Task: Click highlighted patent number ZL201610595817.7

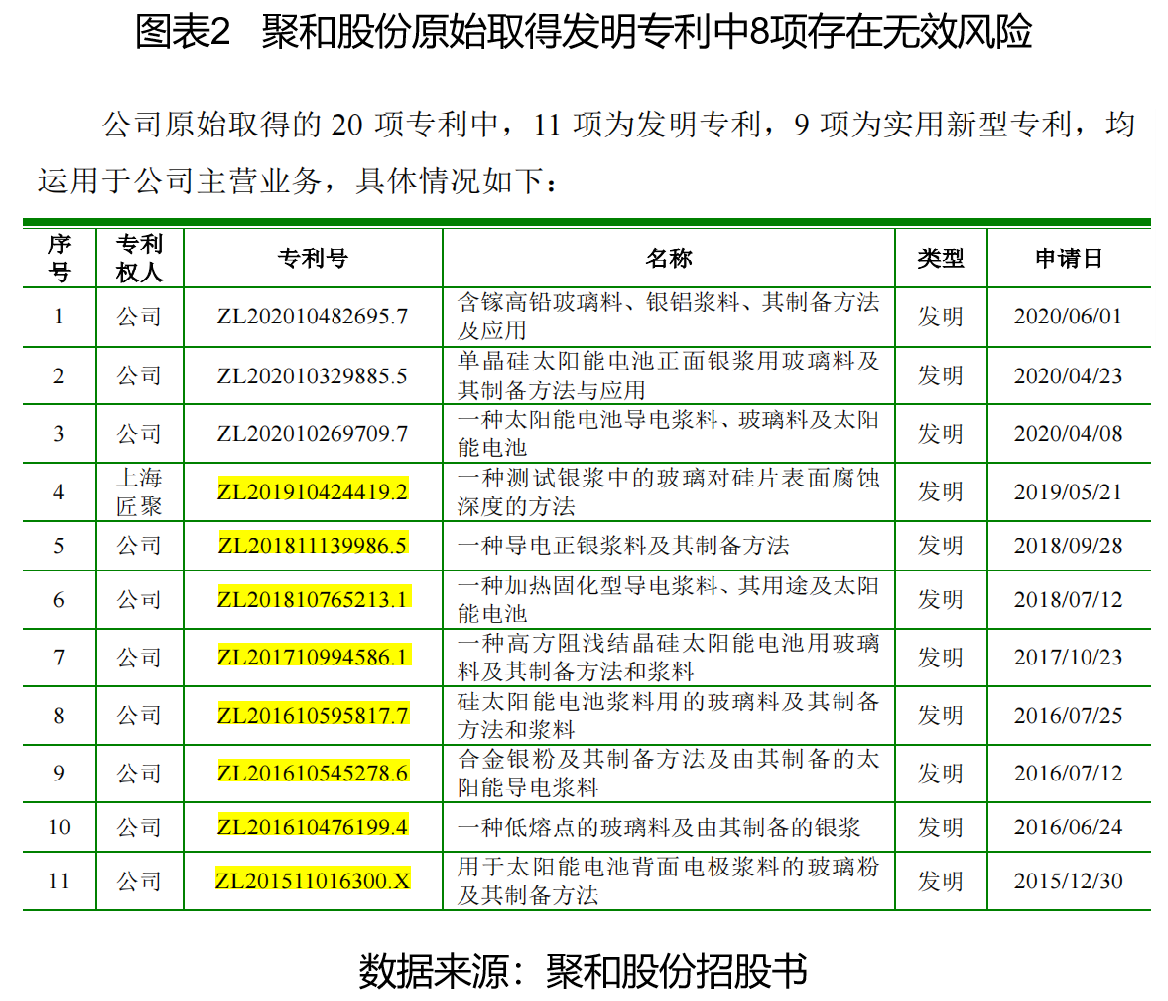Action: point(312,715)
